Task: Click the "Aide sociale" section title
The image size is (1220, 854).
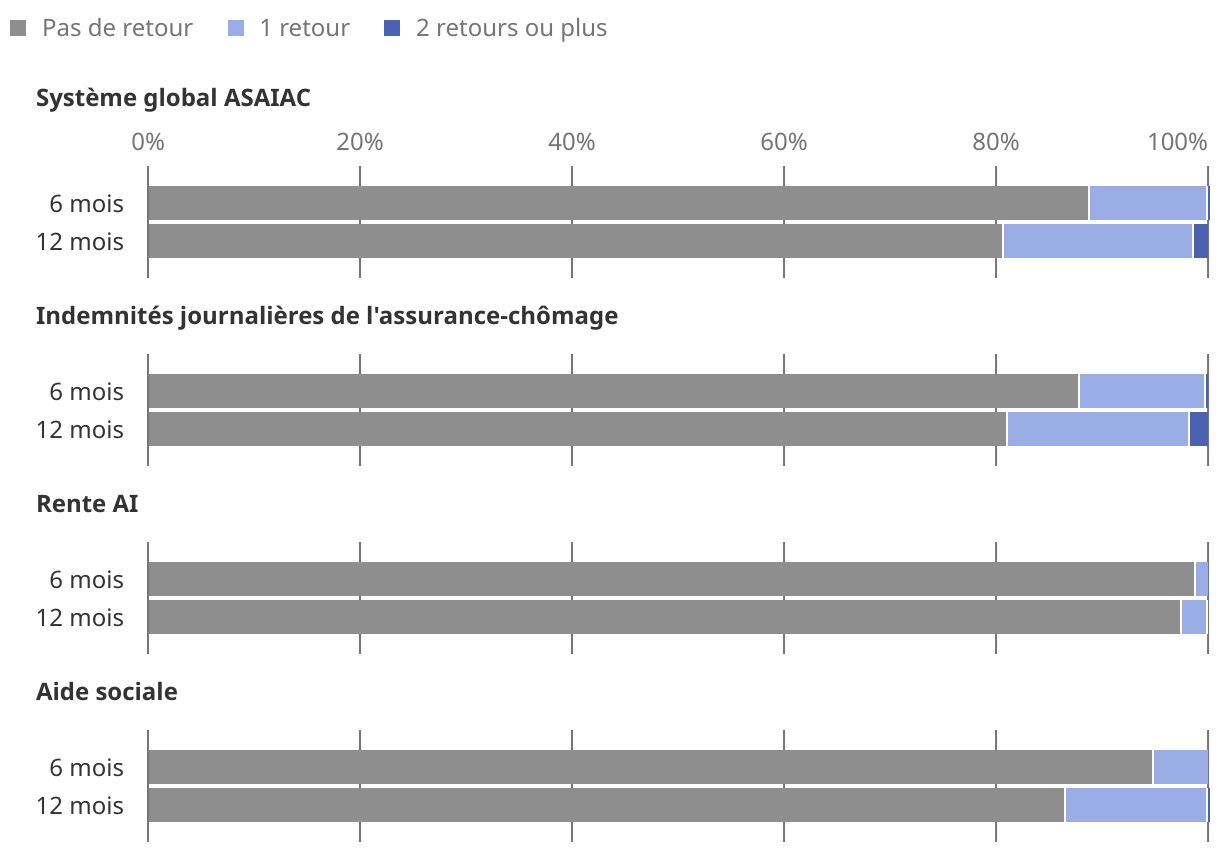Action: click(106, 692)
